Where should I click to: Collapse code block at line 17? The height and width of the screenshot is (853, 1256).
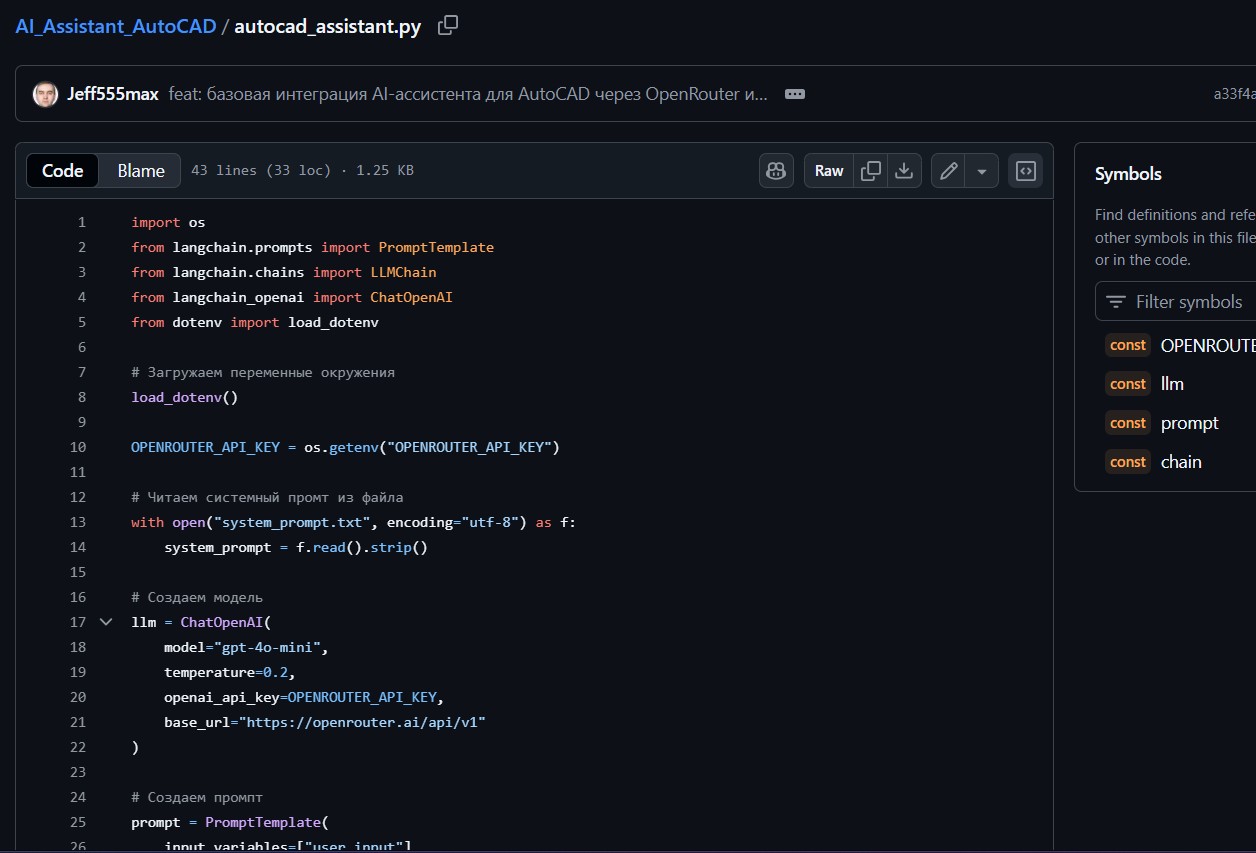(x=106, y=622)
